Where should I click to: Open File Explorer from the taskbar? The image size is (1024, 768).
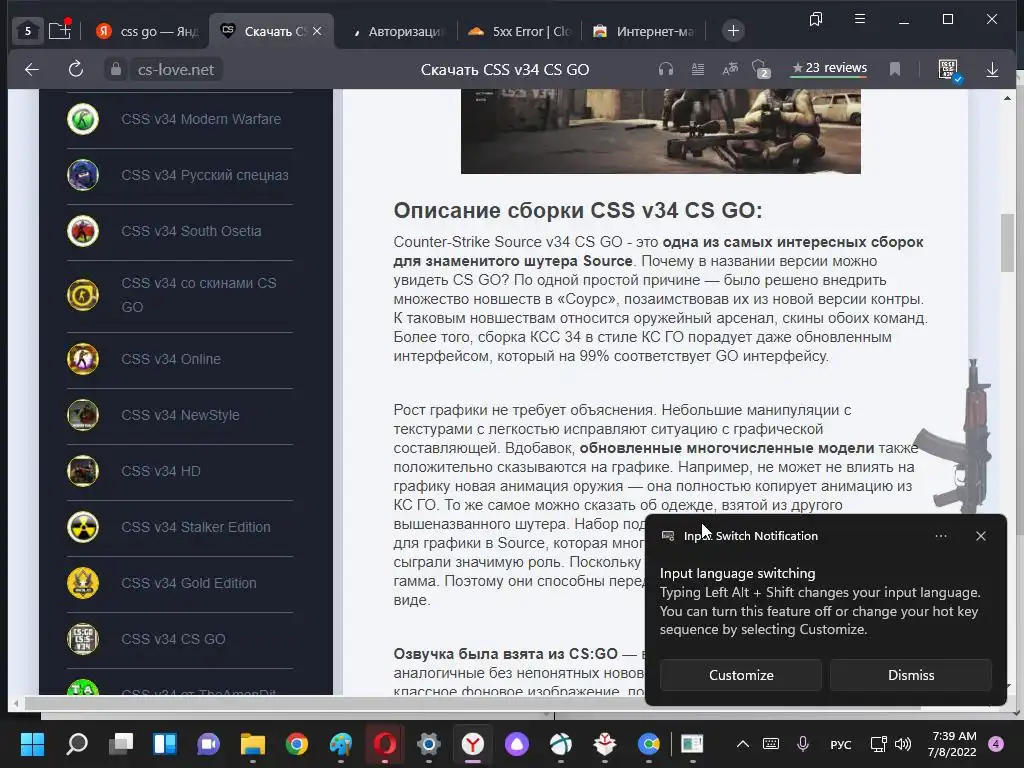point(253,744)
